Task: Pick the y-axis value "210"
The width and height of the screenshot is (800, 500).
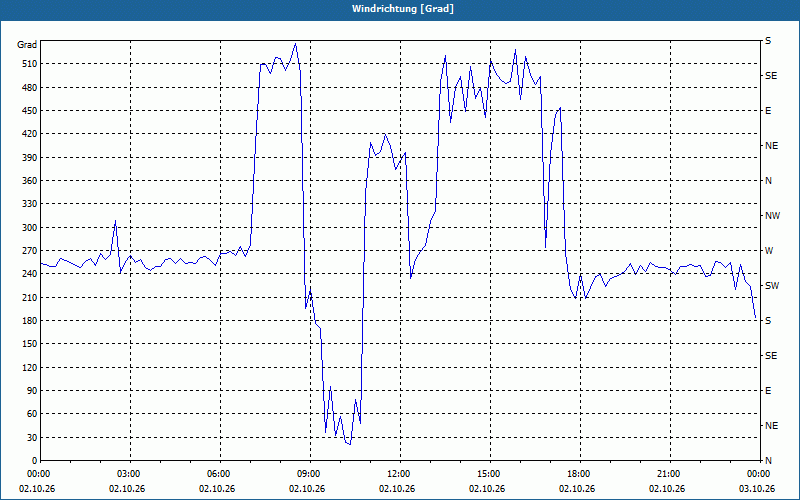Action: (x=30, y=297)
